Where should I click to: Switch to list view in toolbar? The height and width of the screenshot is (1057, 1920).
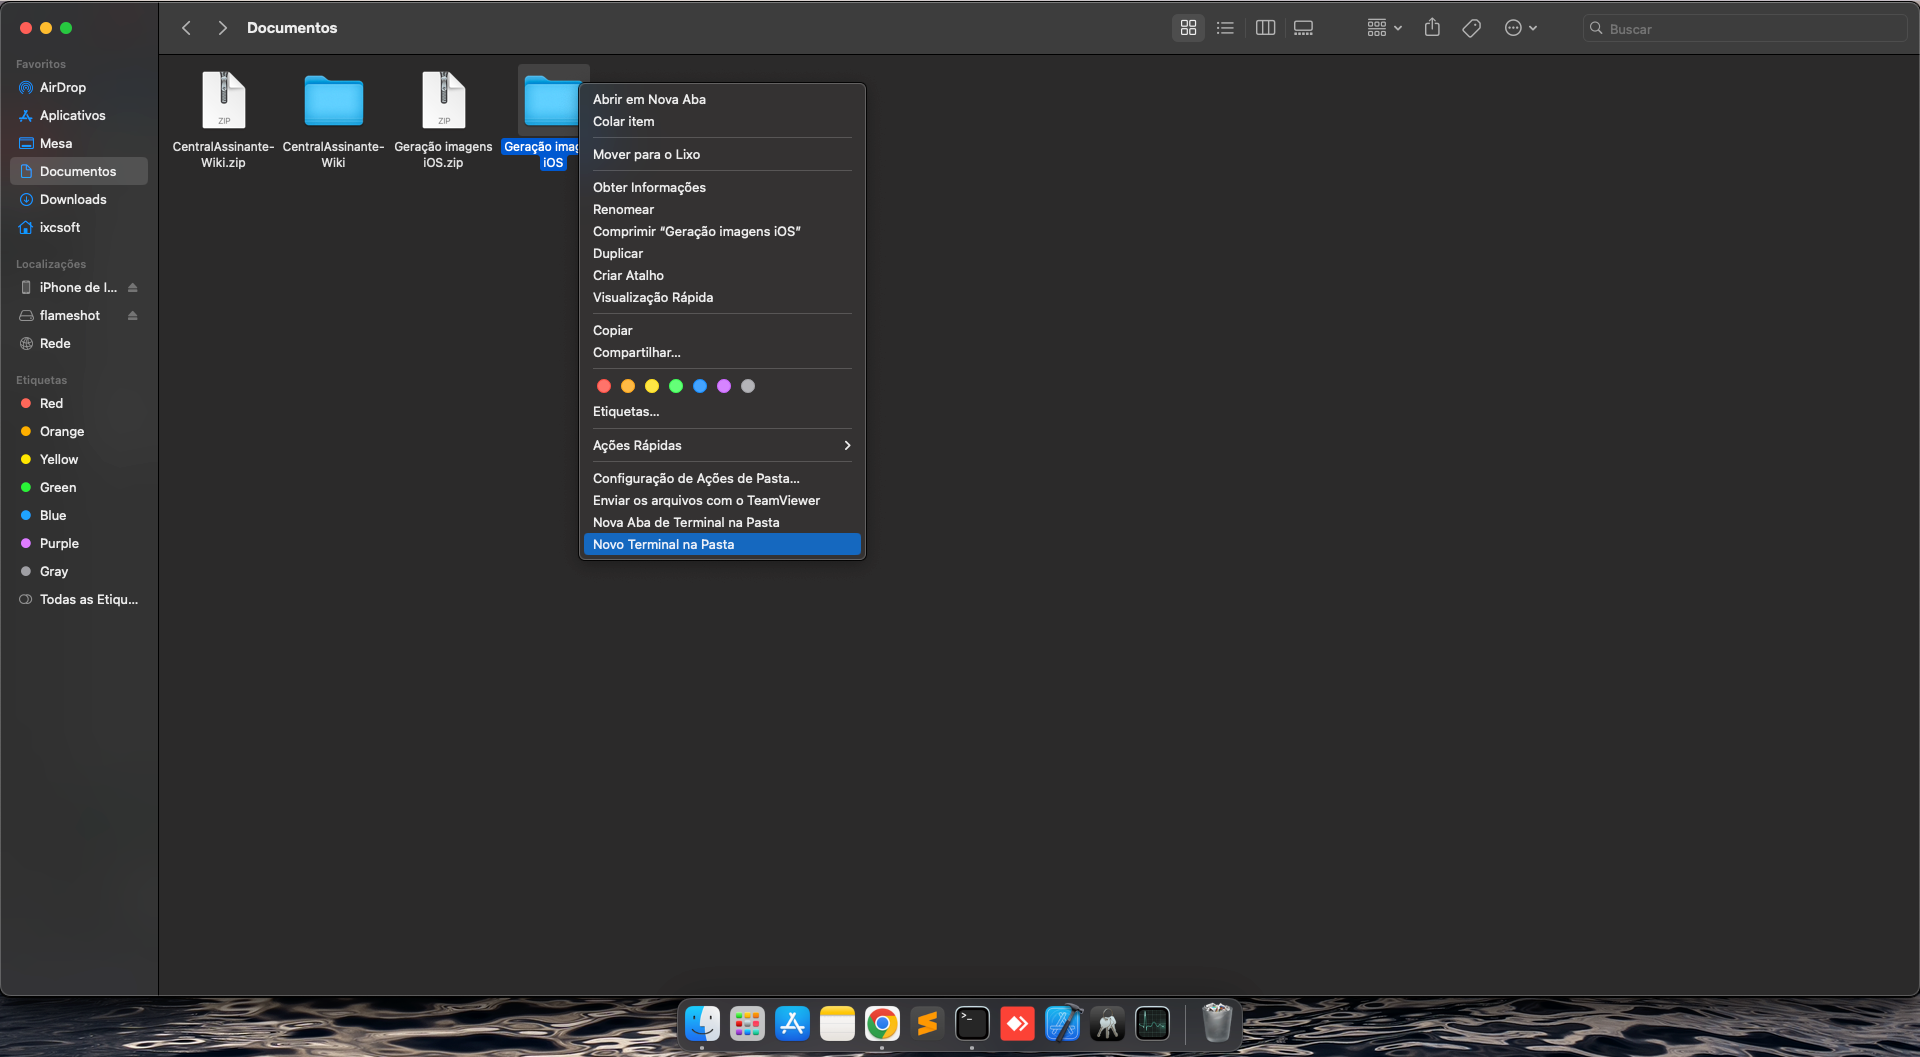1225,28
